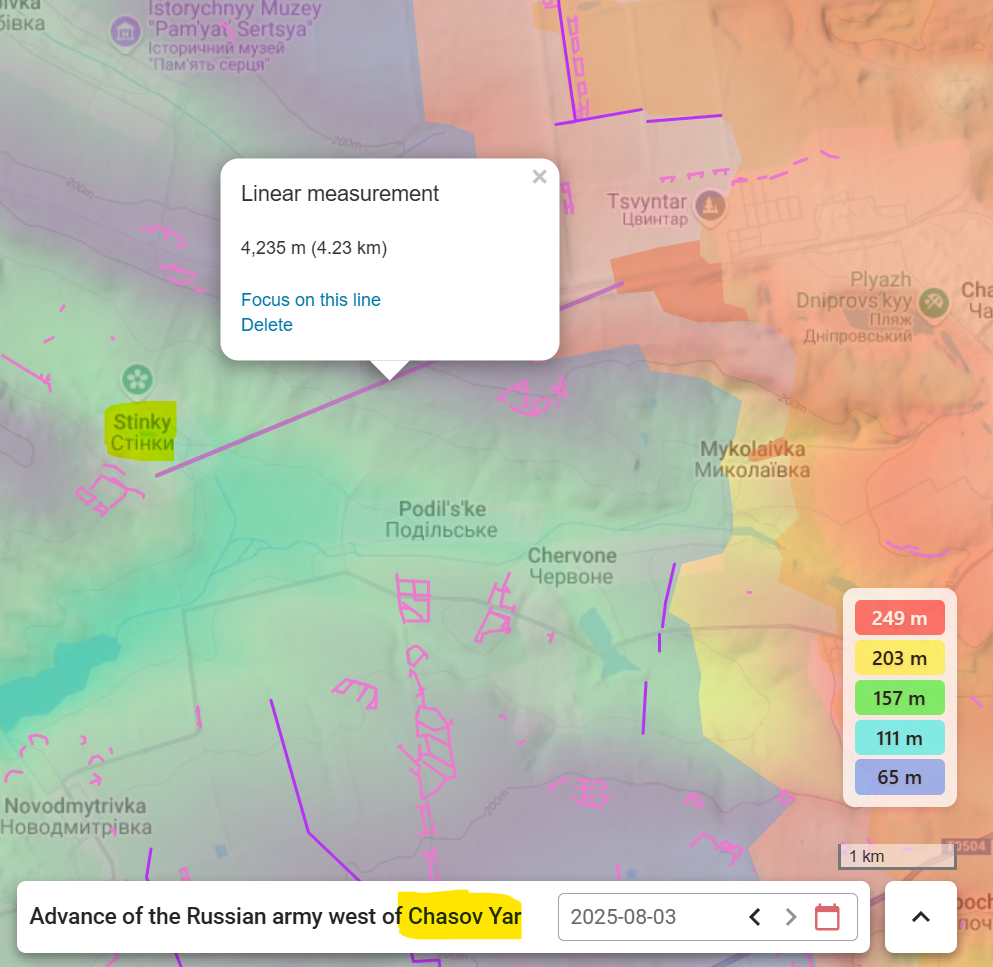The image size is (993, 967).
Task: Select the 111 m elevation legend swatch
Action: pyautogui.click(x=899, y=738)
